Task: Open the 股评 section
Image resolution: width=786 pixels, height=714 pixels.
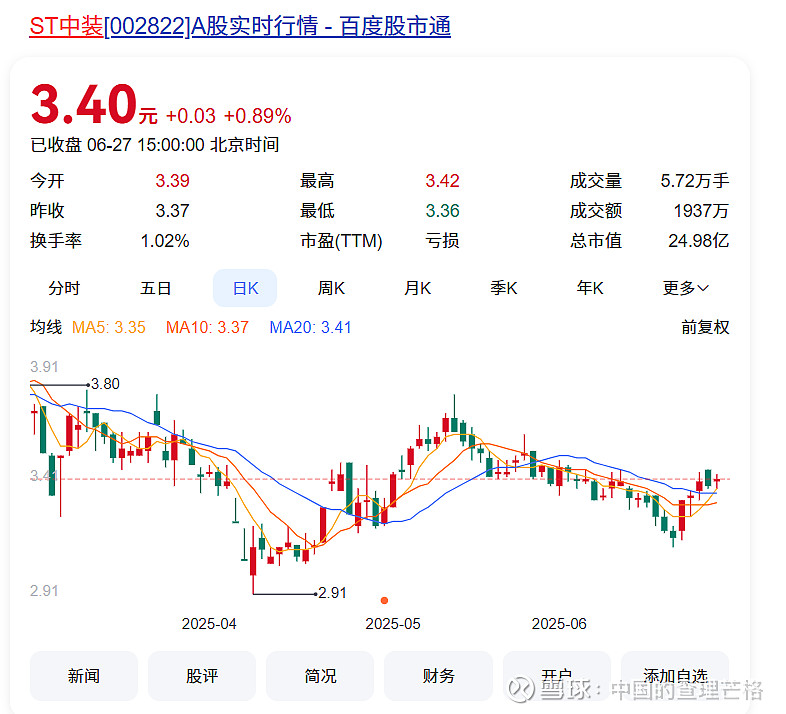Action: tap(202, 676)
